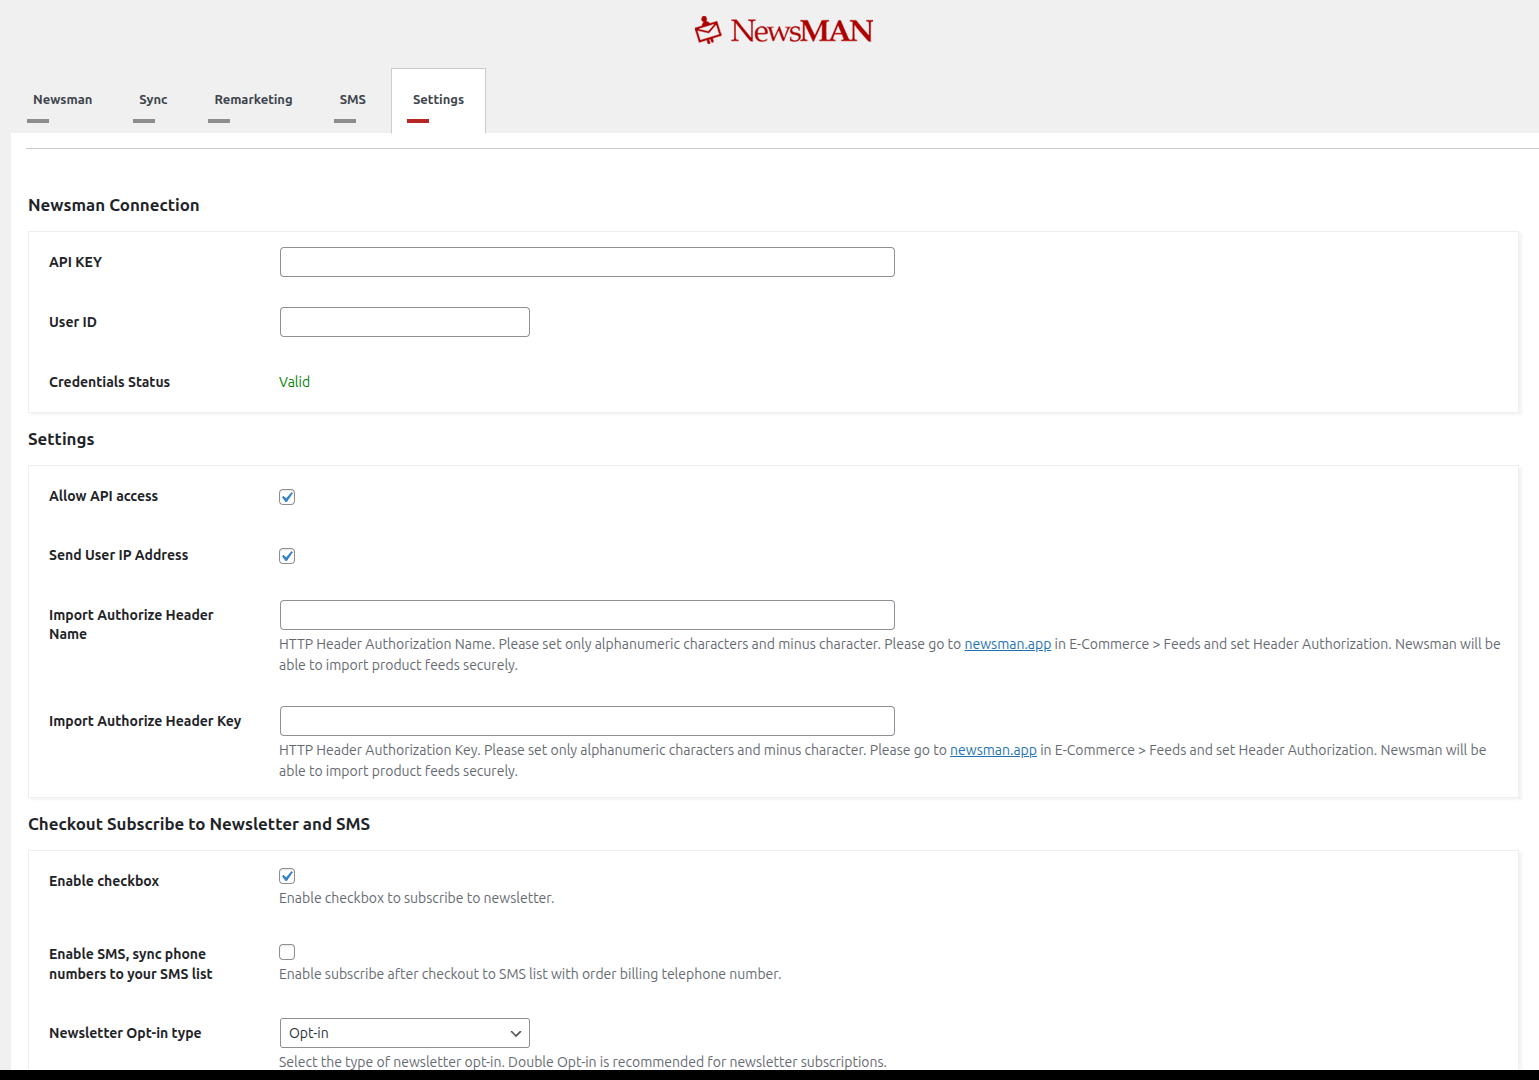Toggle the Send User IP Address checkbox
This screenshot has height=1080, width=1539.
pos(287,556)
